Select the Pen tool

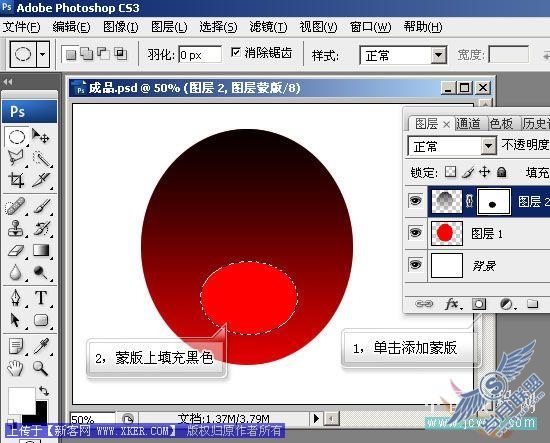[16, 298]
